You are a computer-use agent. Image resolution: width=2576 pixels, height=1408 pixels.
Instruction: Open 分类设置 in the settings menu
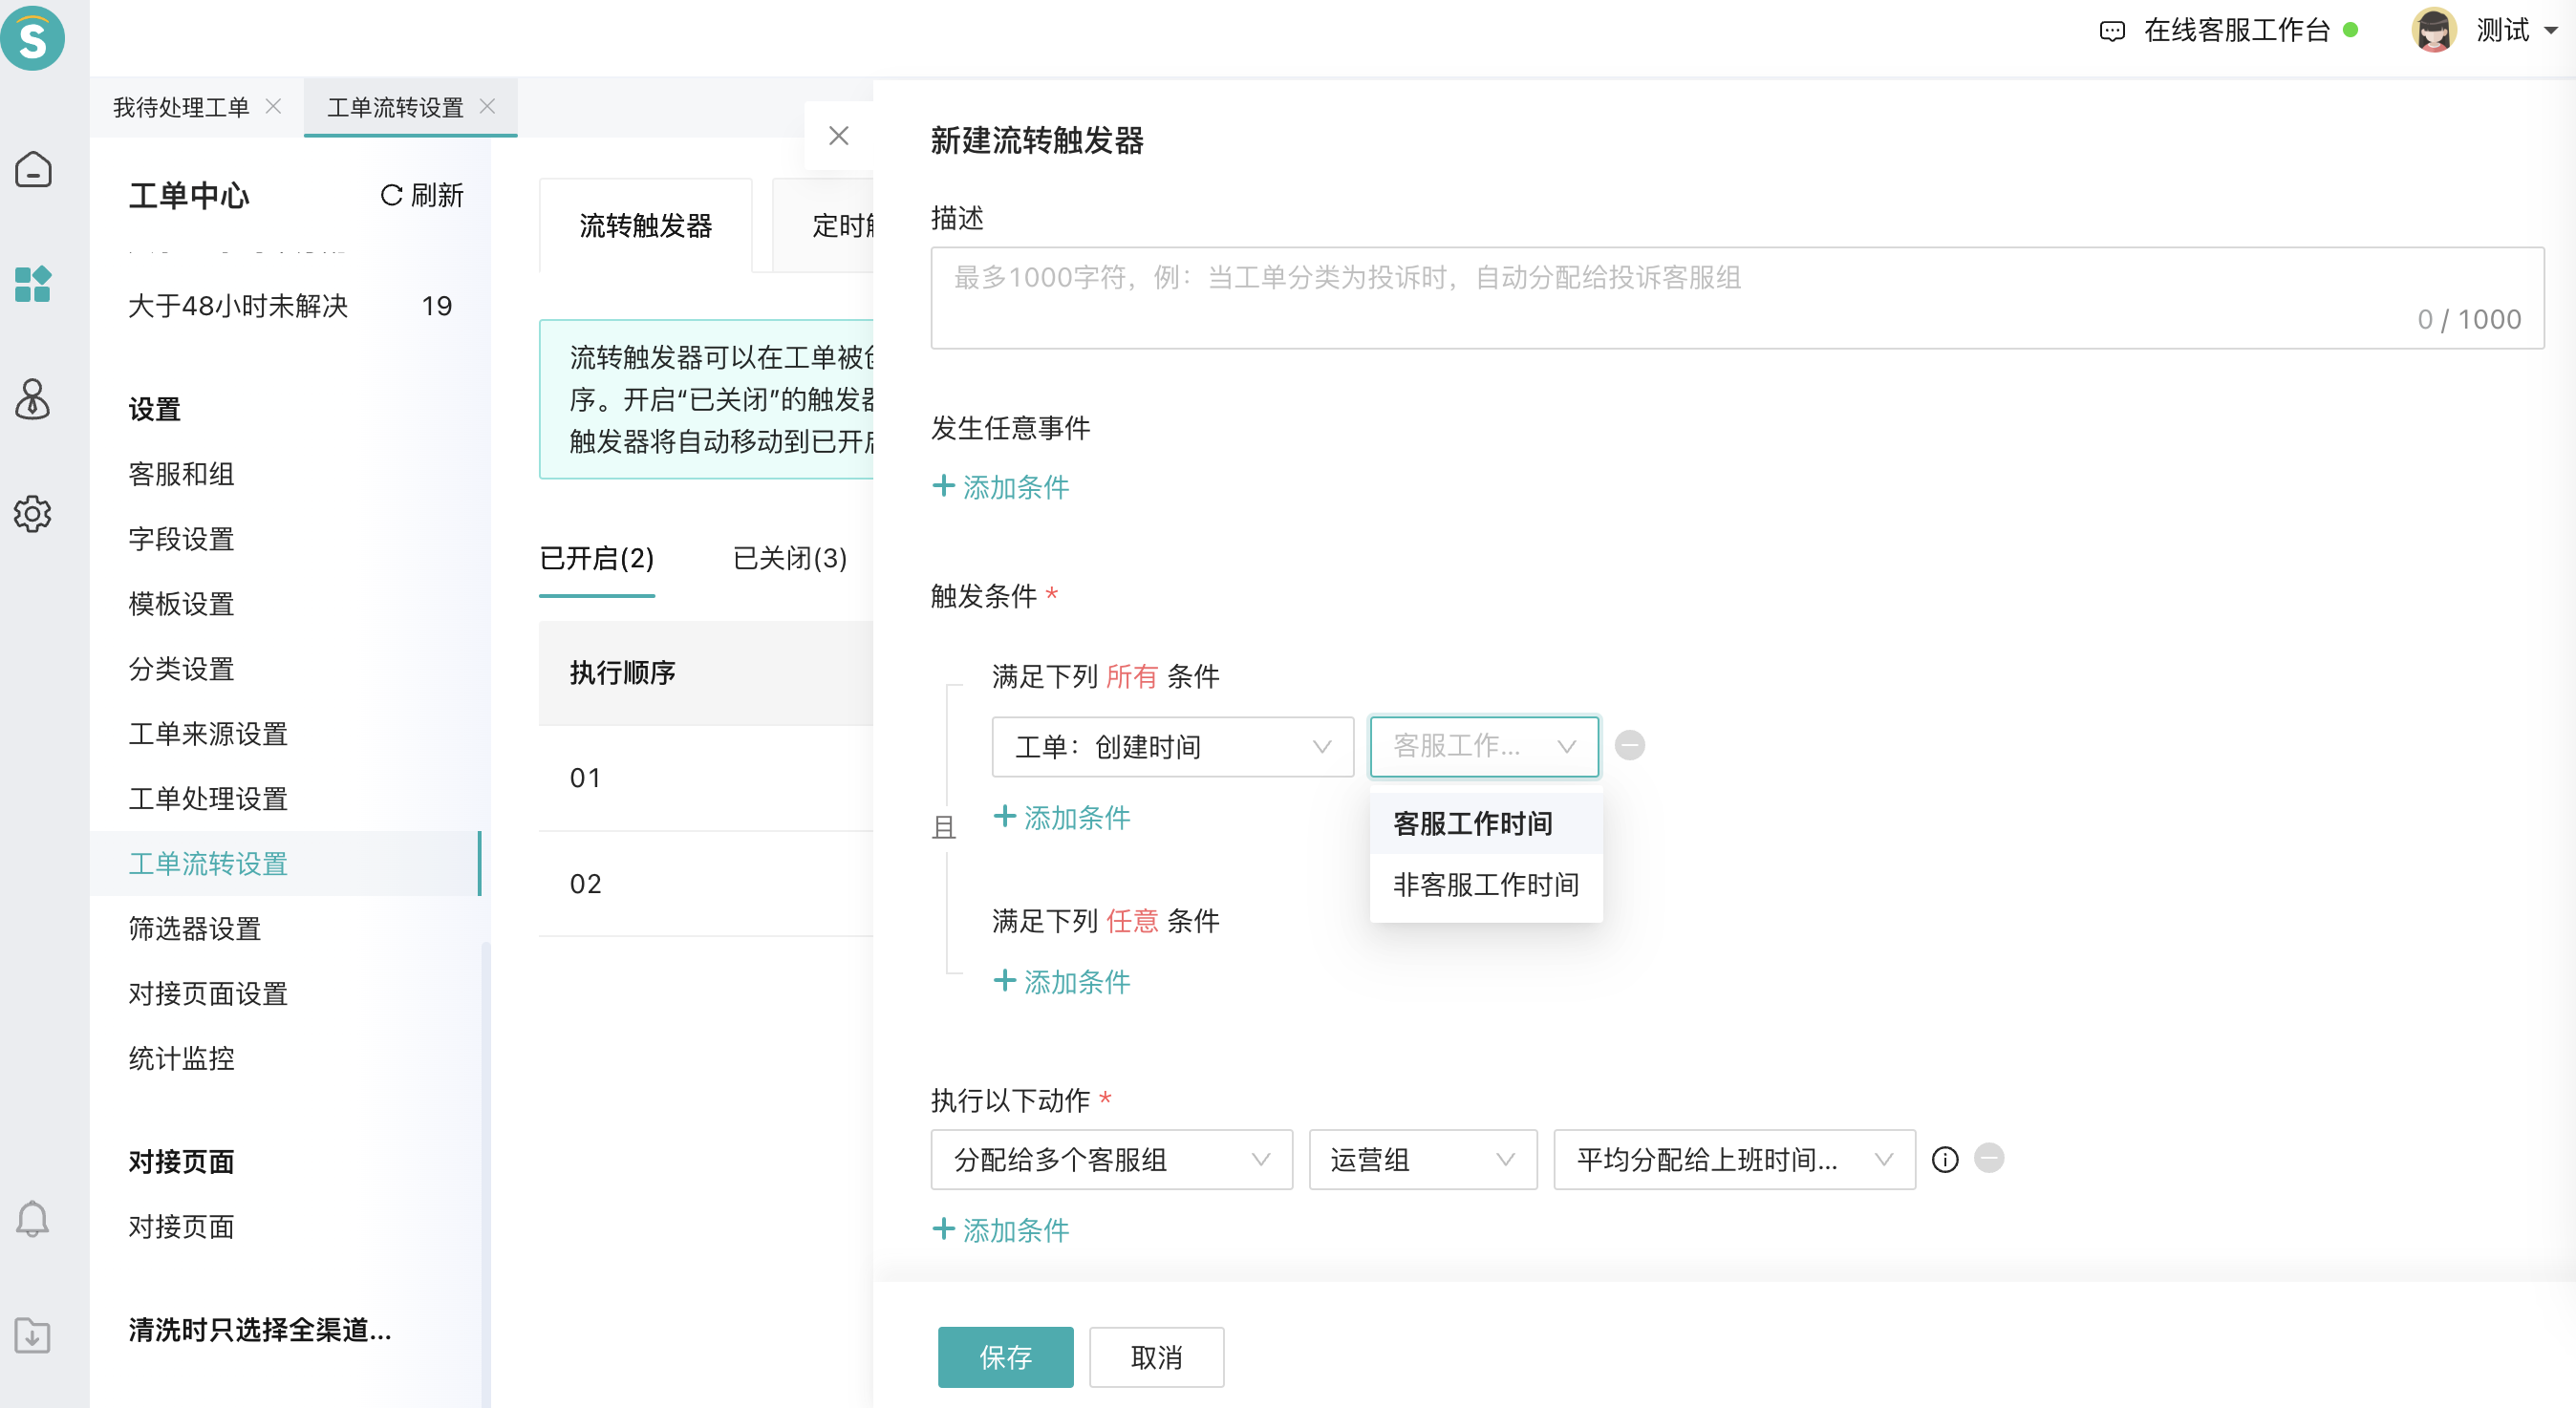pyautogui.click(x=181, y=669)
